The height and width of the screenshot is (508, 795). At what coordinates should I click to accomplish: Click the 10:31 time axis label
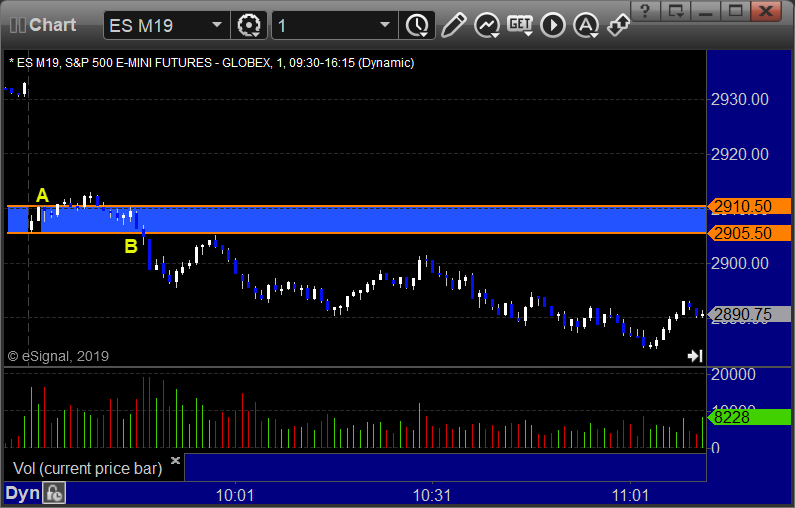click(x=432, y=495)
